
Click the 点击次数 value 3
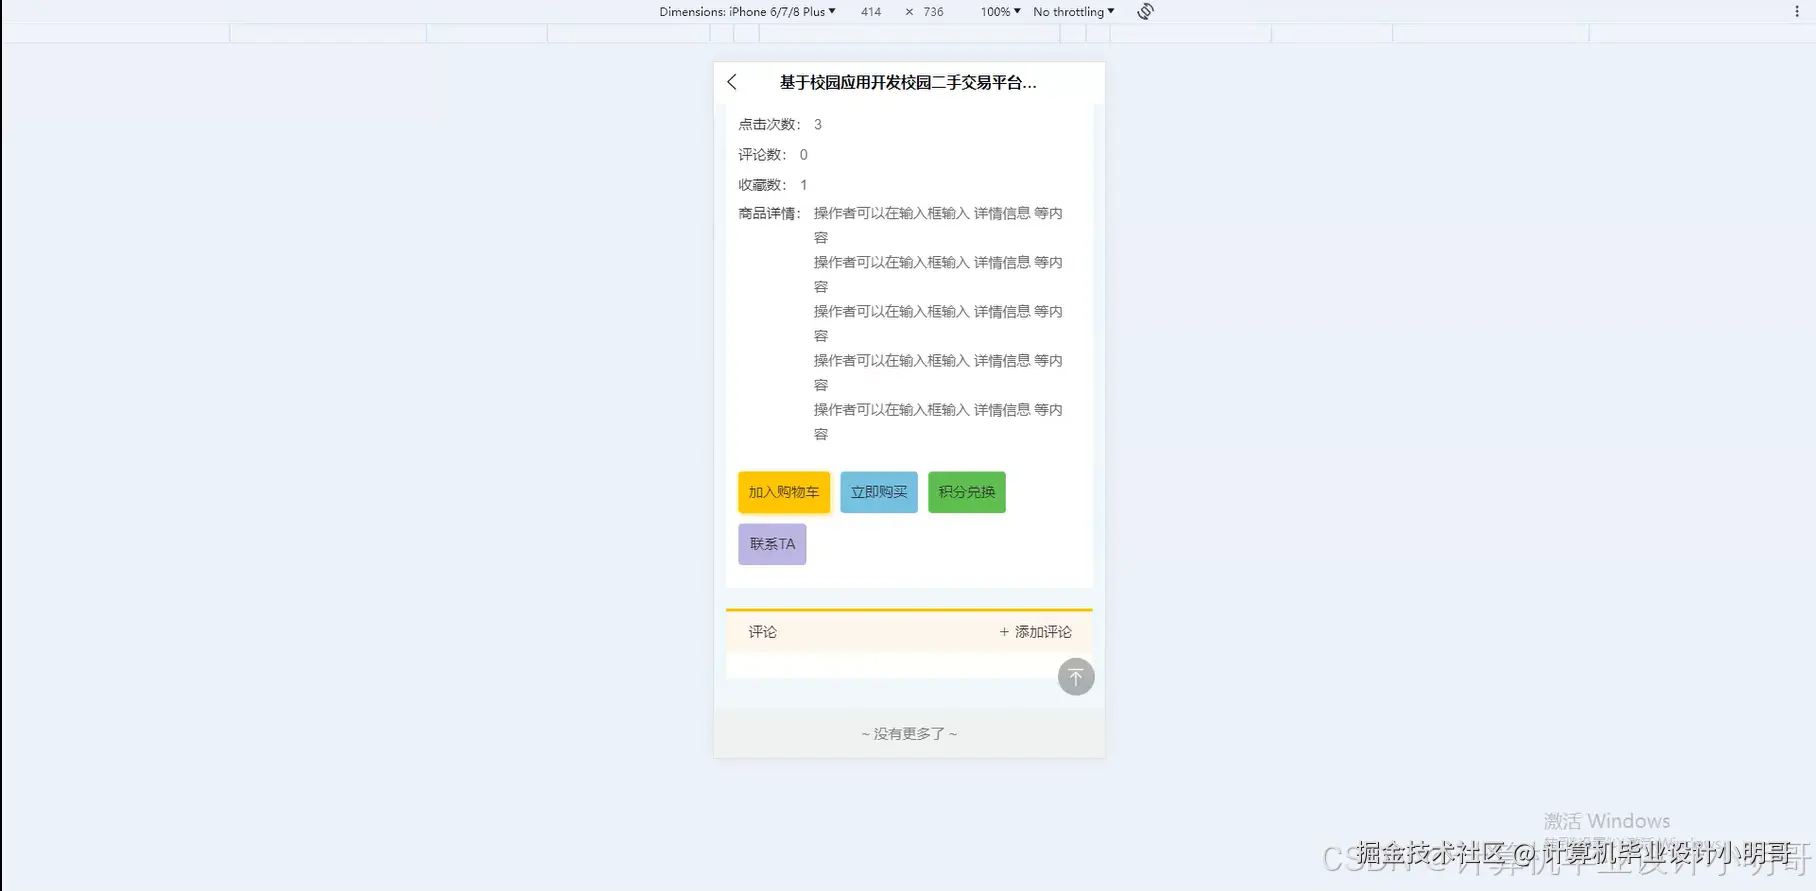(x=818, y=124)
